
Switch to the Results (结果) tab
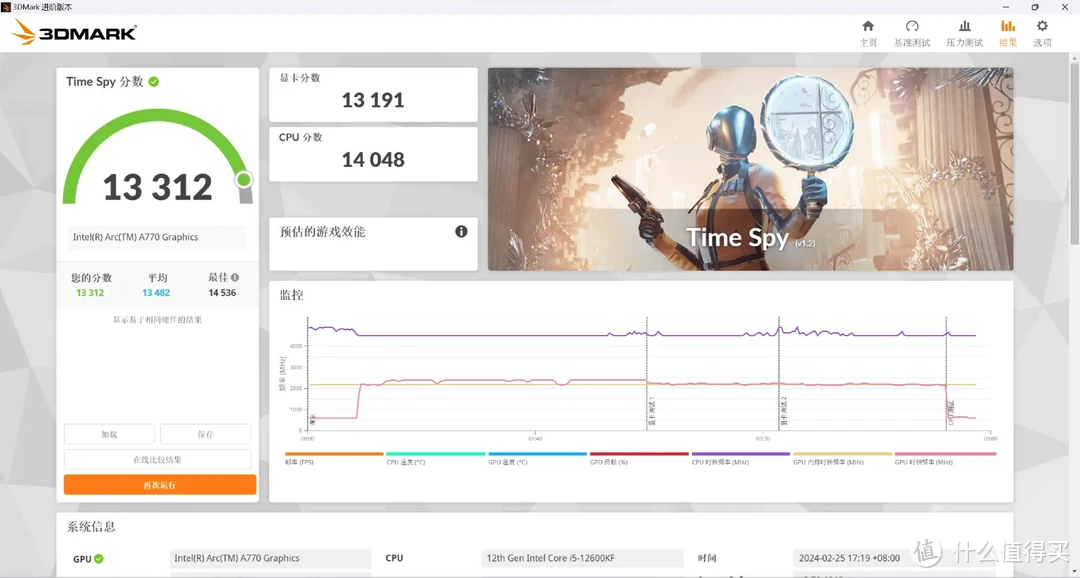pyautogui.click(x=1008, y=32)
